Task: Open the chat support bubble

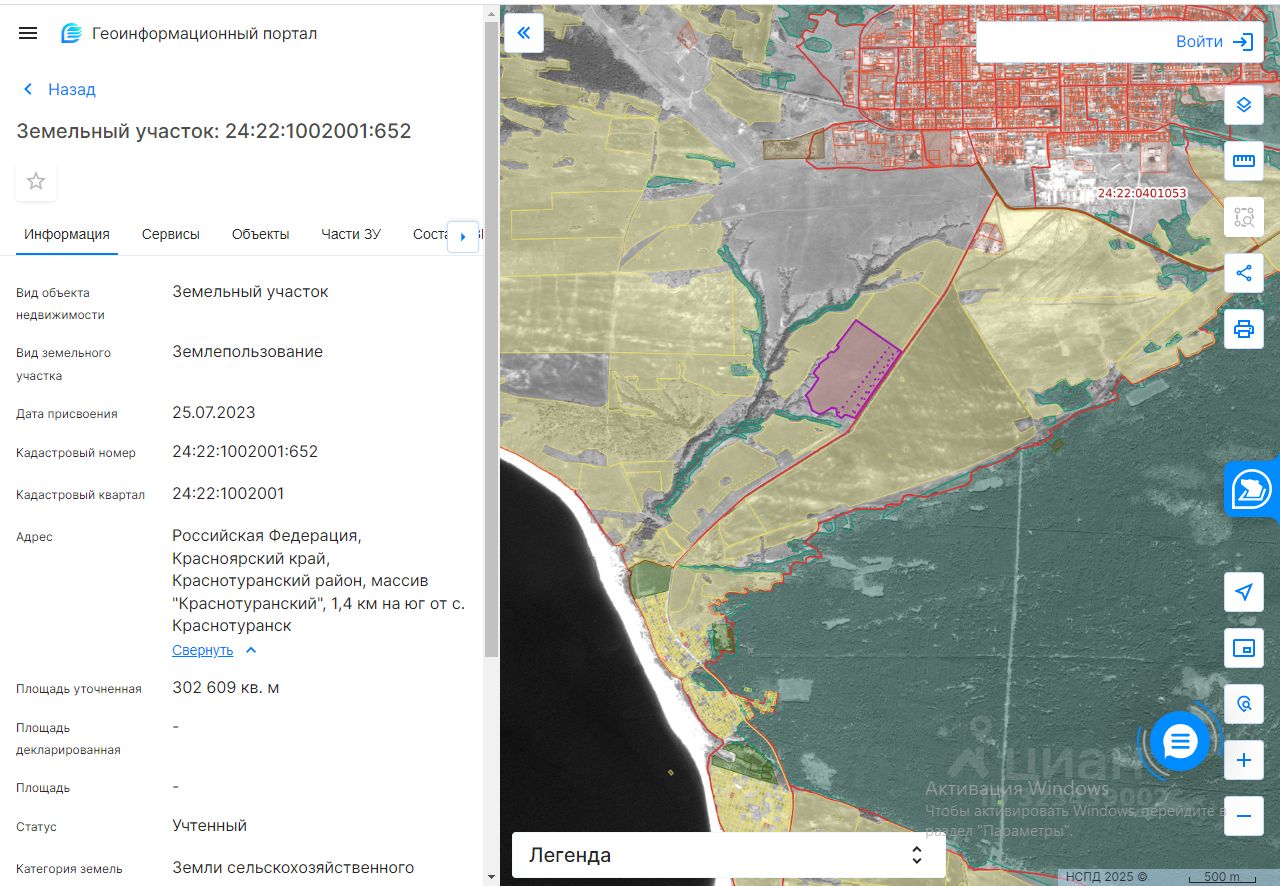Action: click(x=1180, y=741)
